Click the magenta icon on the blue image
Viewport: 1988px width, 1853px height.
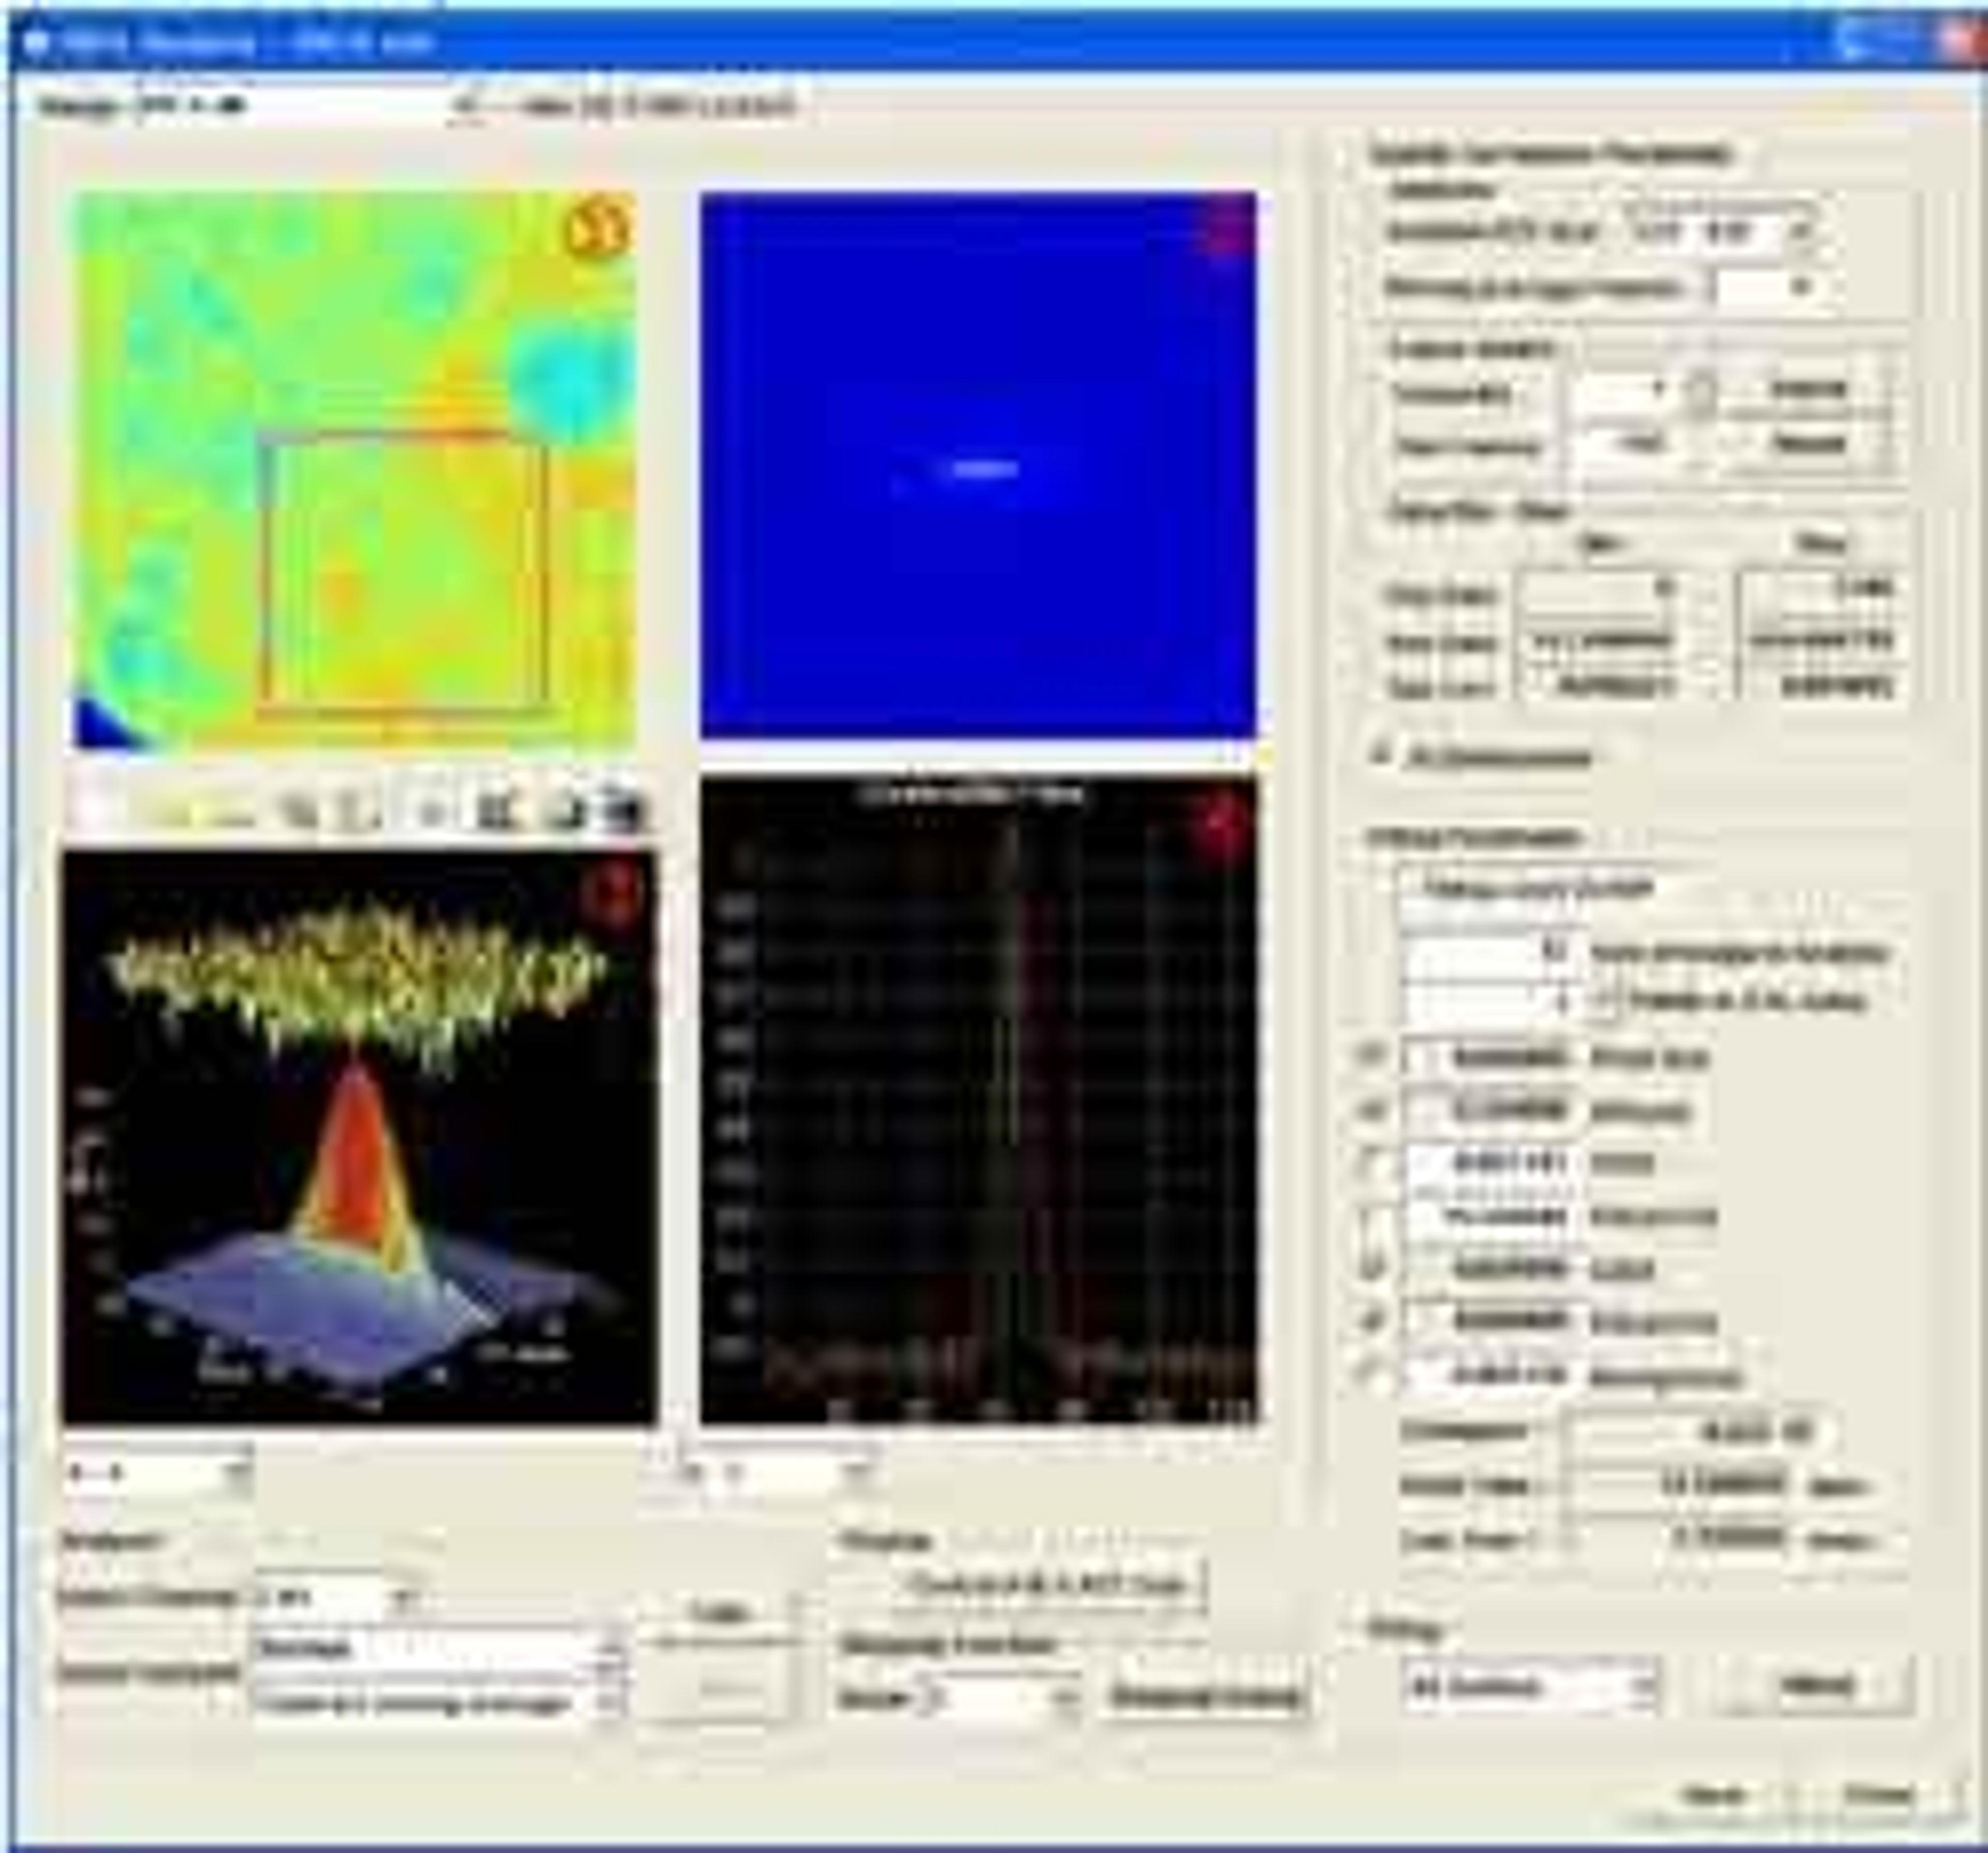click(x=1227, y=233)
